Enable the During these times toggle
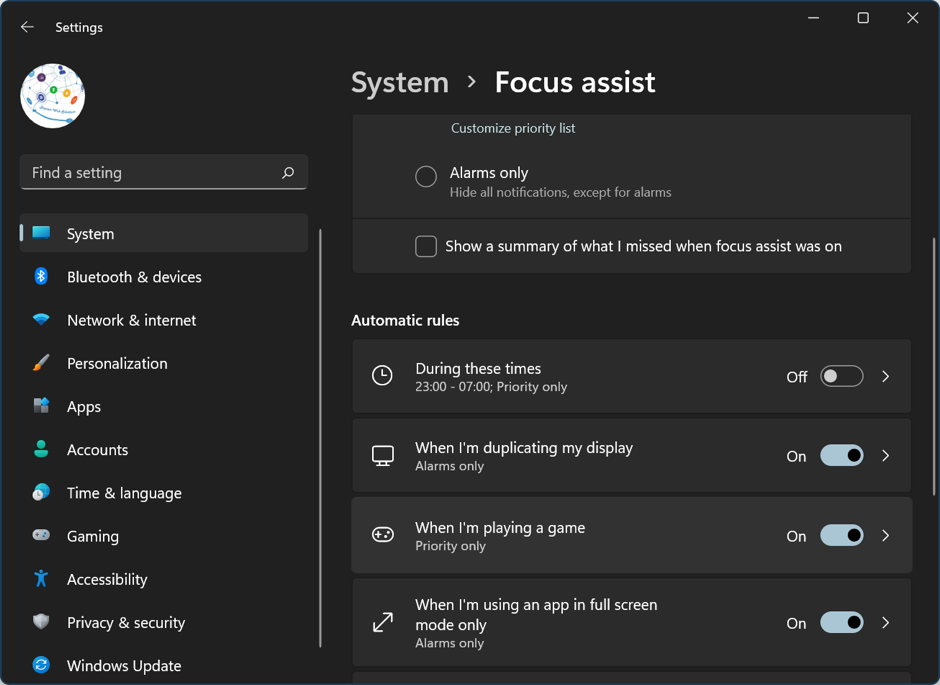This screenshot has height=685, width=940. click(x=842, y=376)
